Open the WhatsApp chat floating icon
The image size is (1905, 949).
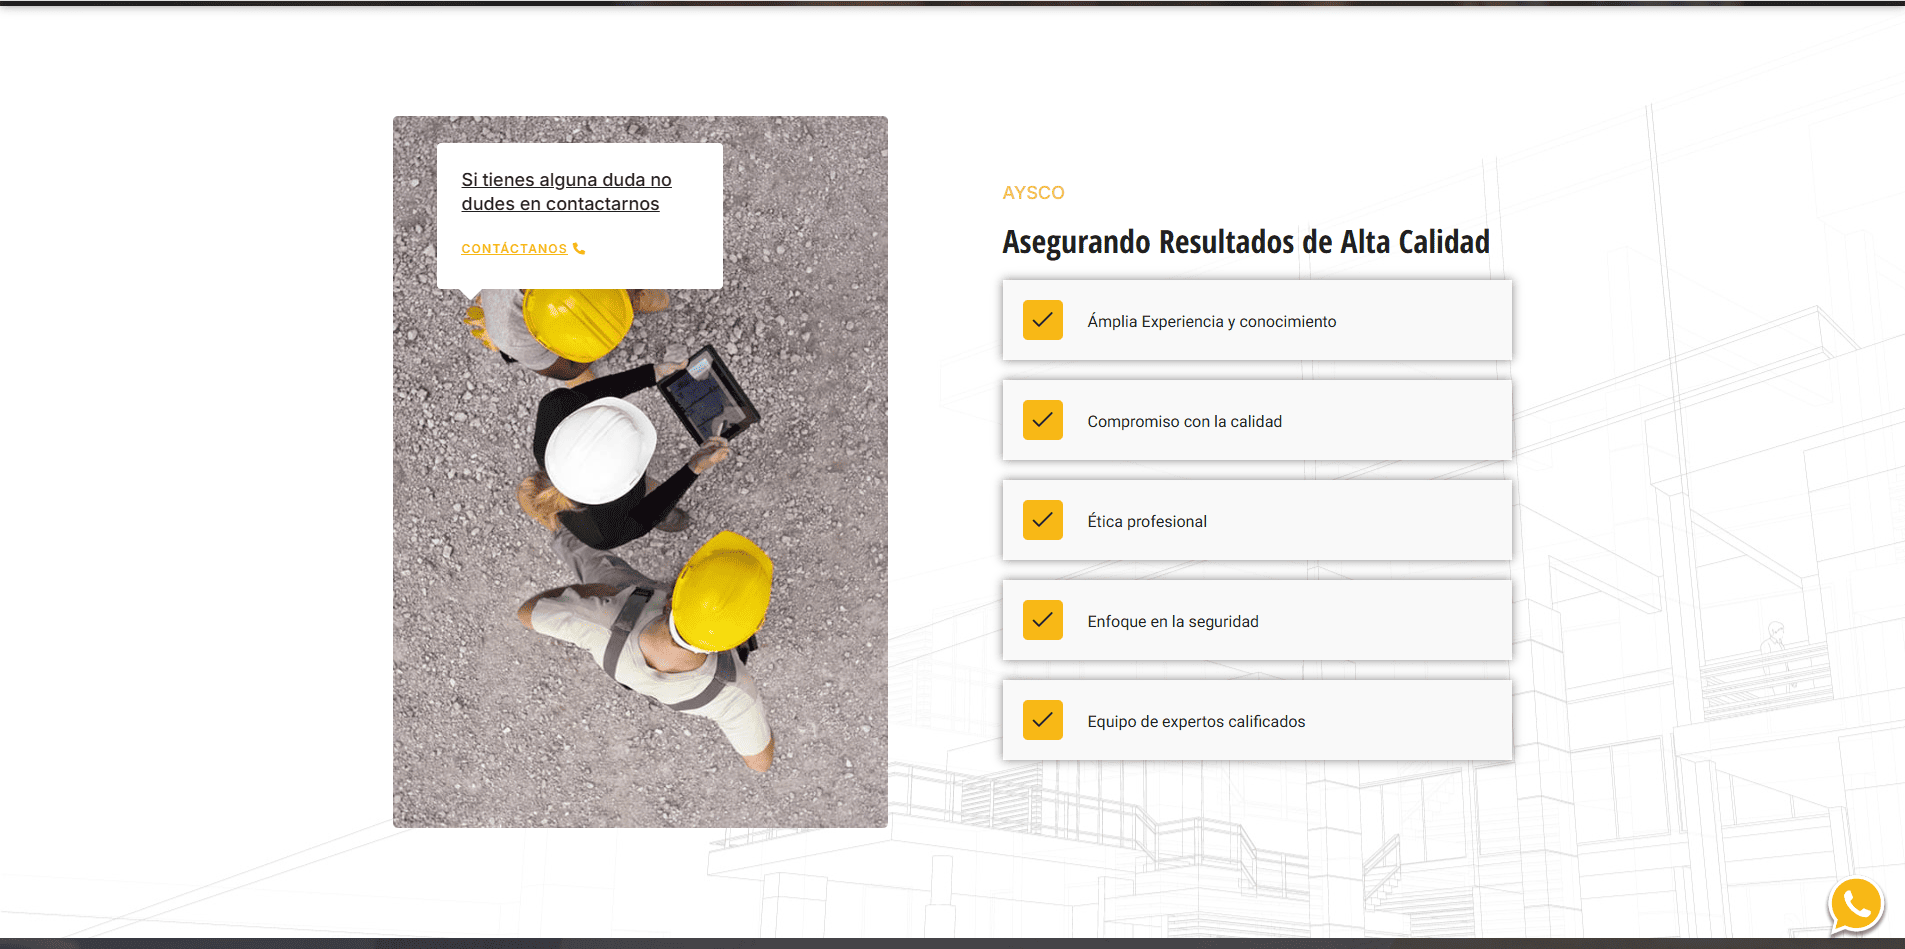(1856, 905)
